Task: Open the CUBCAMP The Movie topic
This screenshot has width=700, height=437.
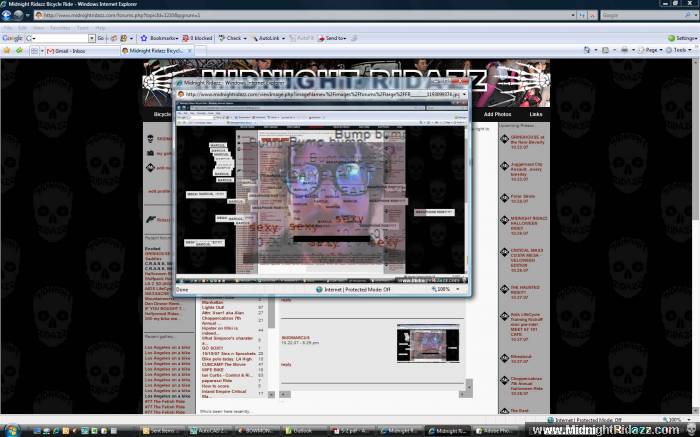Action: pyautogui.click(x=224, y=364)
